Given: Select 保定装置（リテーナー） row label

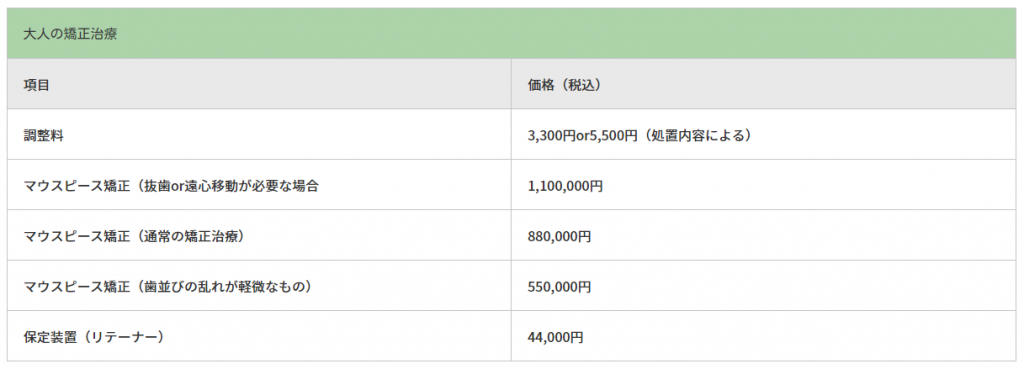Looking at the screenshot, I should pos(93,337).
